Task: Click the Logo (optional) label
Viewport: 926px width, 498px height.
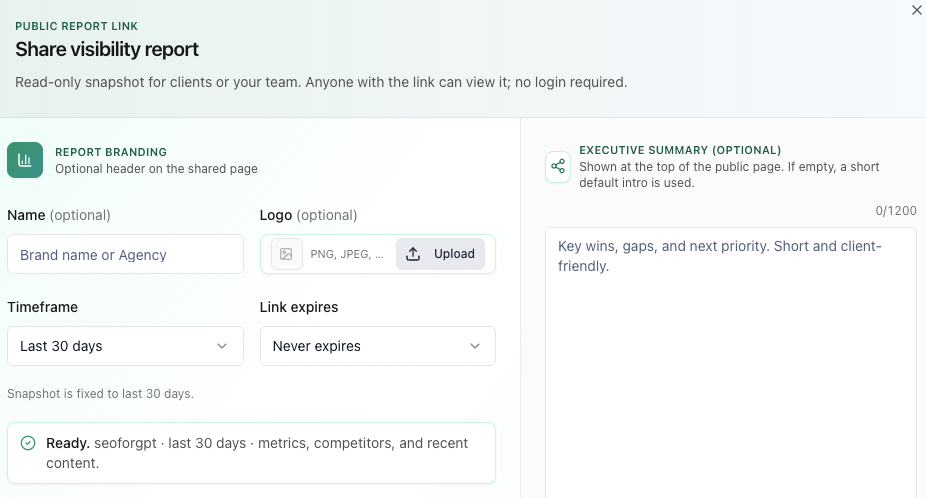Action: coord(308,215)
